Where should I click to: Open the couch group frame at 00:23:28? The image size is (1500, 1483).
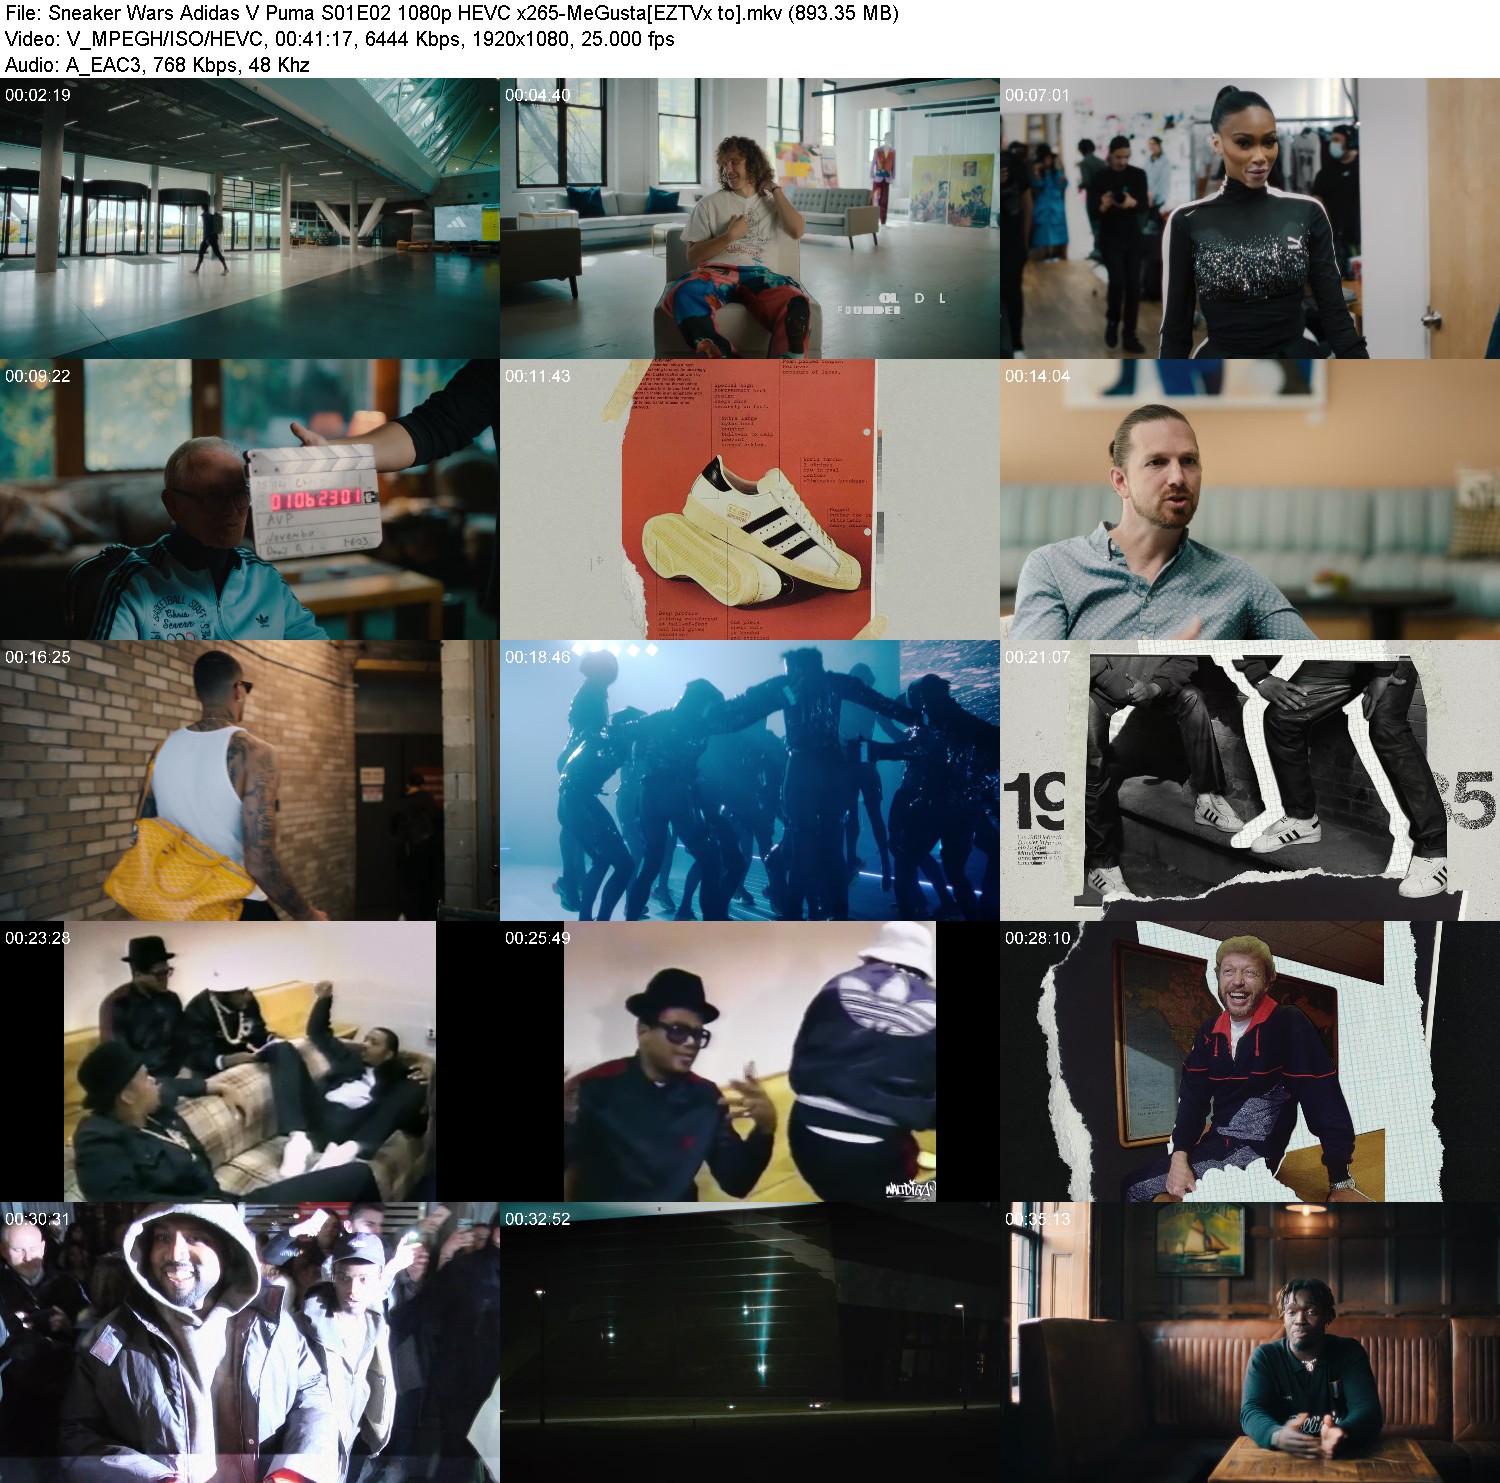tap(250, 1062)
